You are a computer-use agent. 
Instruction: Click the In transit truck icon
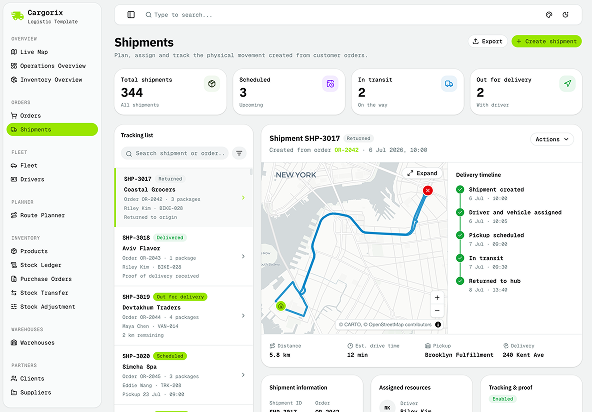tap(449, 83)
